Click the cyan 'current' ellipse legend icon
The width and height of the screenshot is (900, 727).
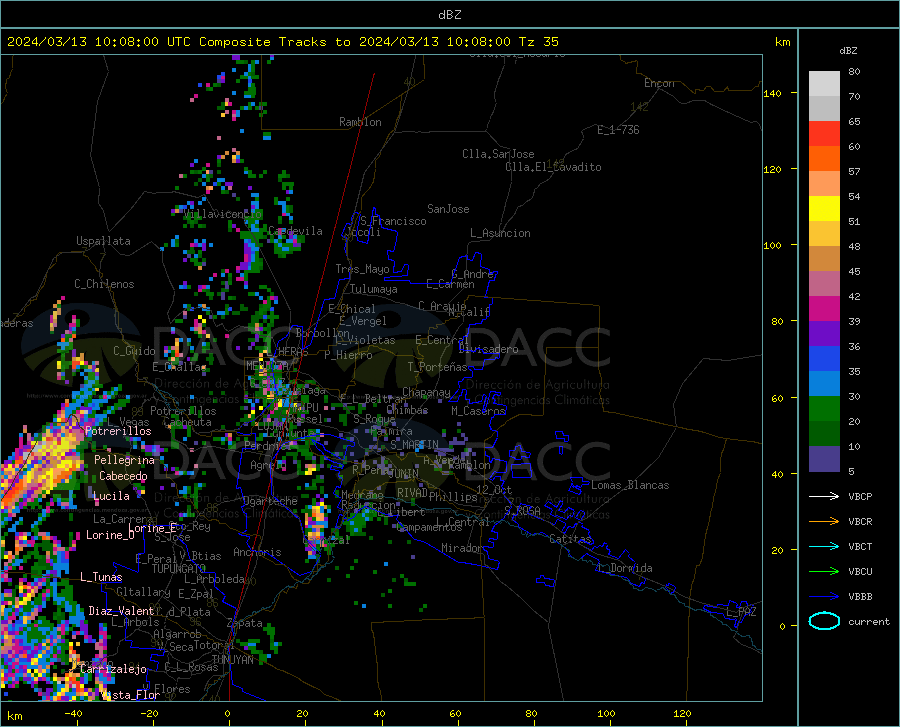point(824,621)
